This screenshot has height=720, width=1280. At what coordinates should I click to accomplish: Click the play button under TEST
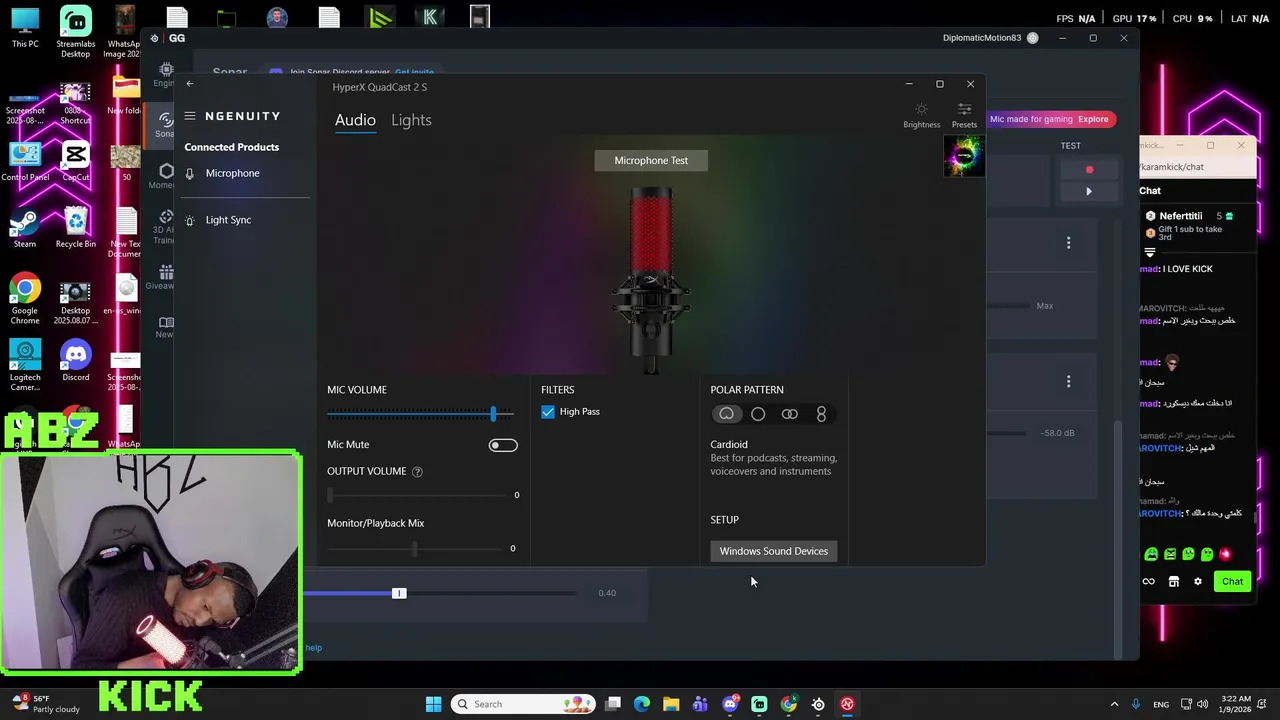coord(1089,191)
